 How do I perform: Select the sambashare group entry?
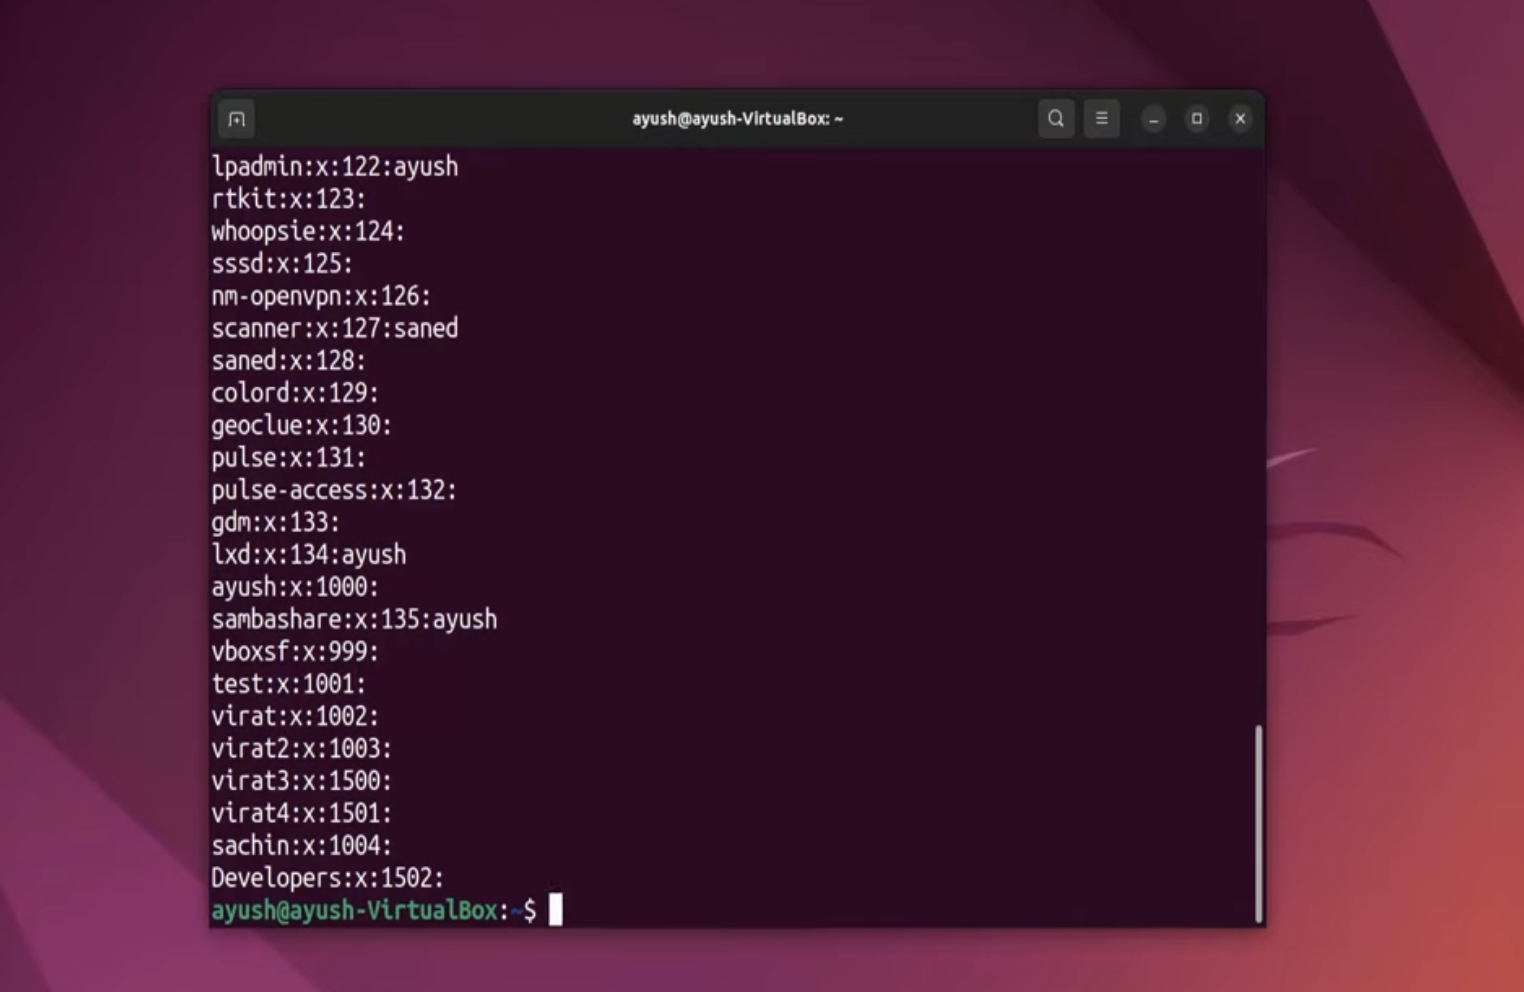[x=354, y=619]
